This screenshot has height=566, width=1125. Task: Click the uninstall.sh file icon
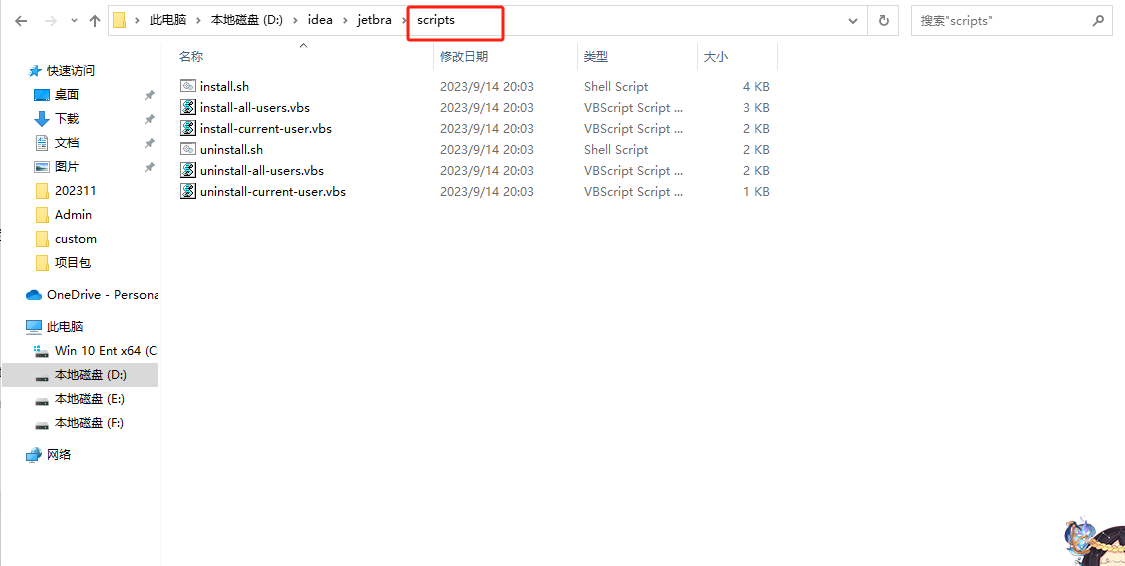(187, 150)
